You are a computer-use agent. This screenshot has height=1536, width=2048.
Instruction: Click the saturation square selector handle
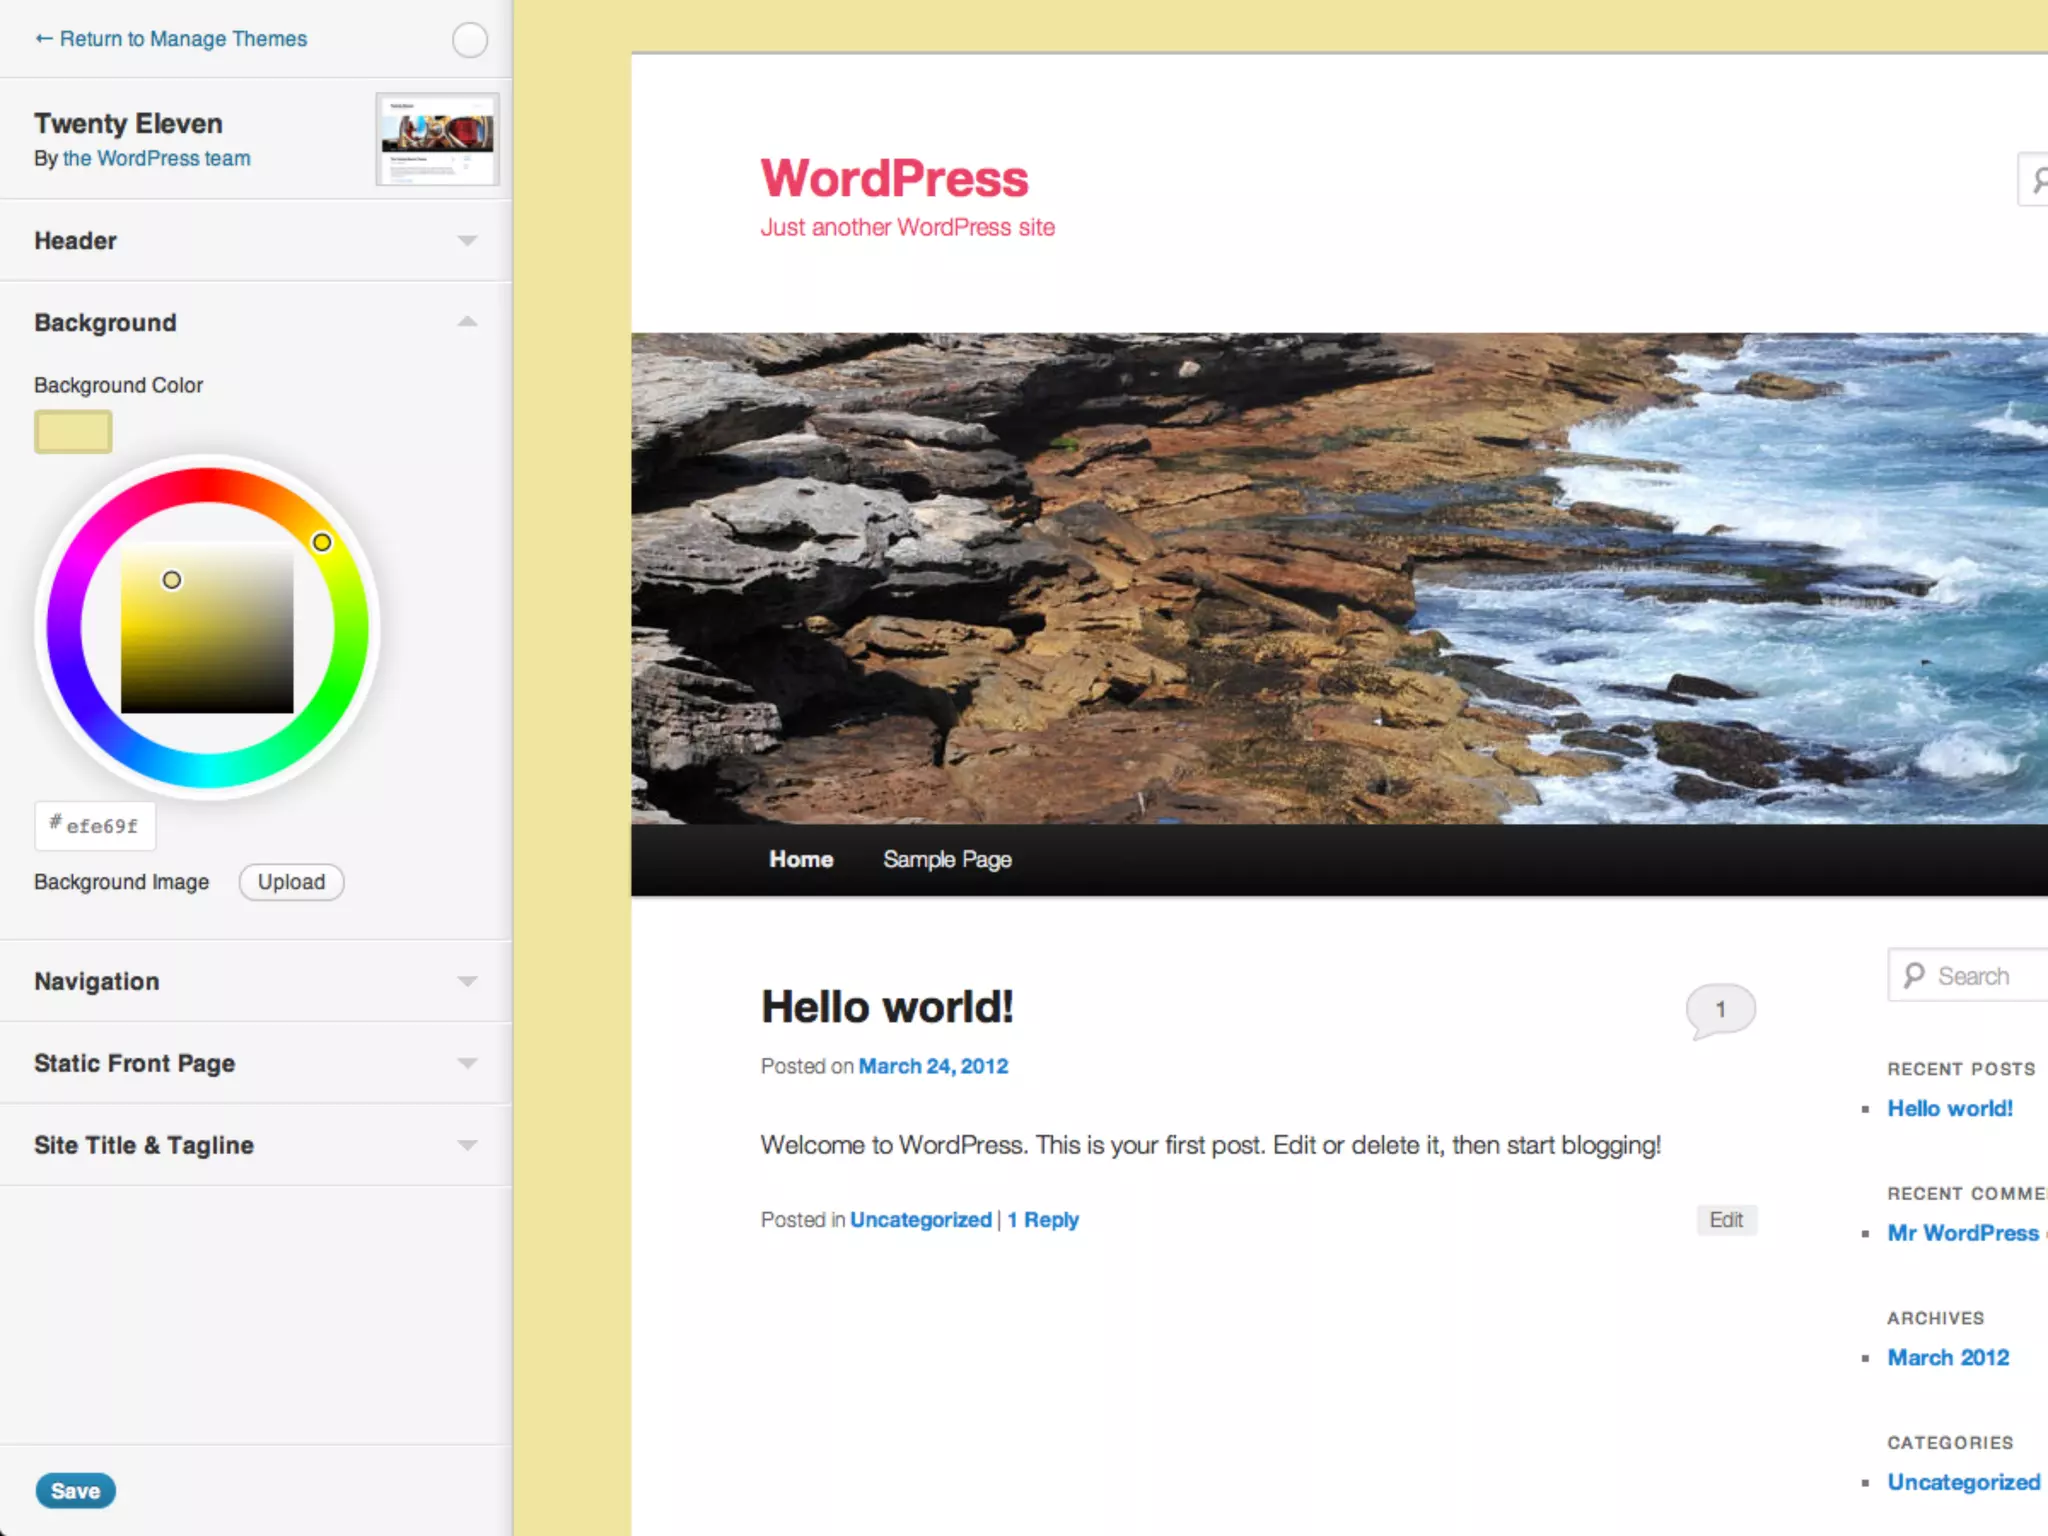pos(172,580)
